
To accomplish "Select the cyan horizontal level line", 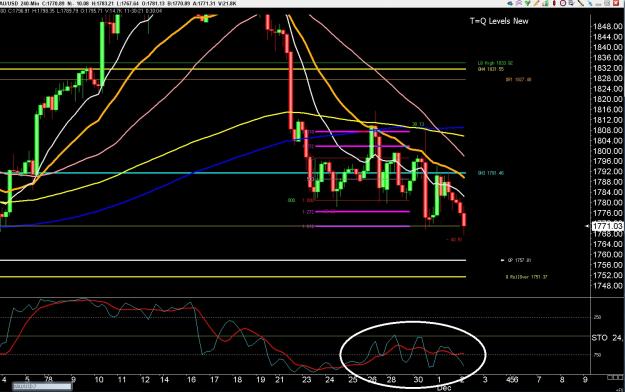I will [233, 173].
